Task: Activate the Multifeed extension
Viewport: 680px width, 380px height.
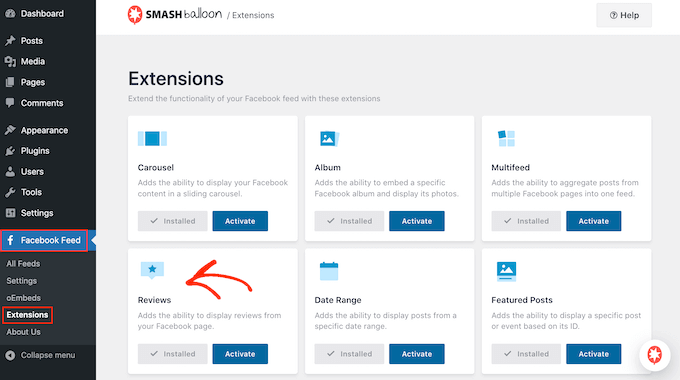Action: pos(593,221)
